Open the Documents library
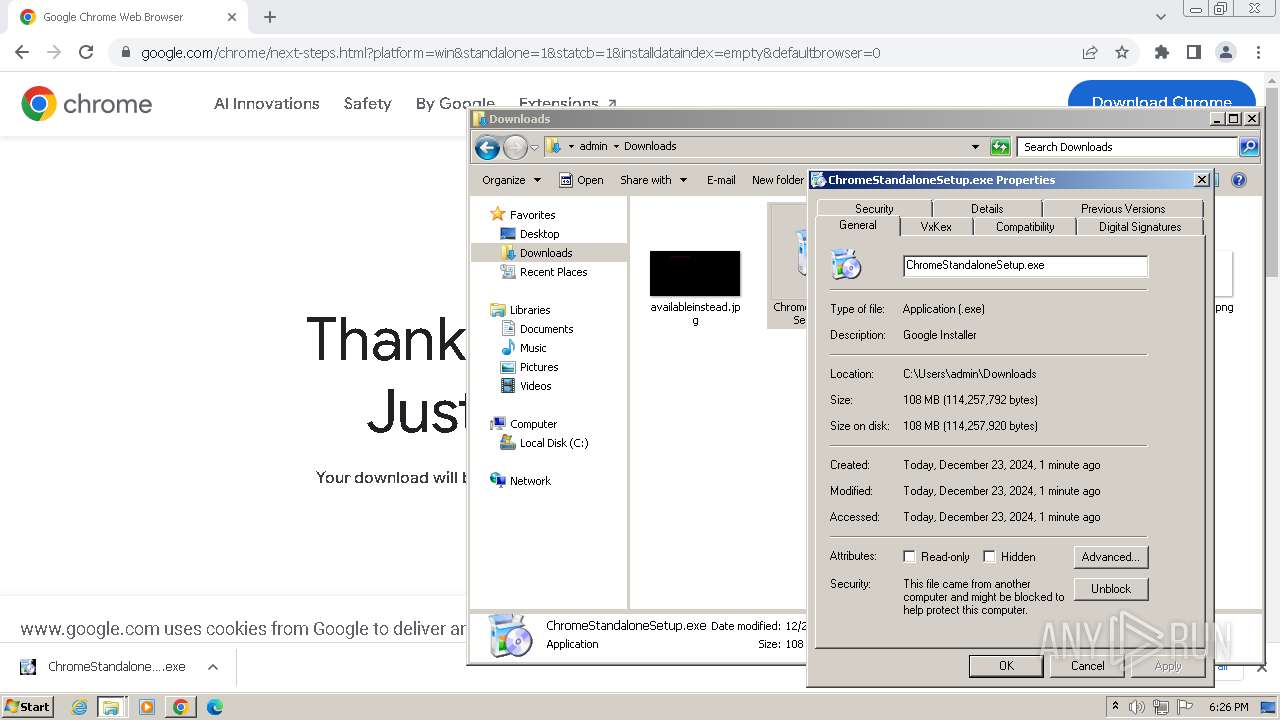Viewport: 1280px width, 720px height. [x=546, y=329]
